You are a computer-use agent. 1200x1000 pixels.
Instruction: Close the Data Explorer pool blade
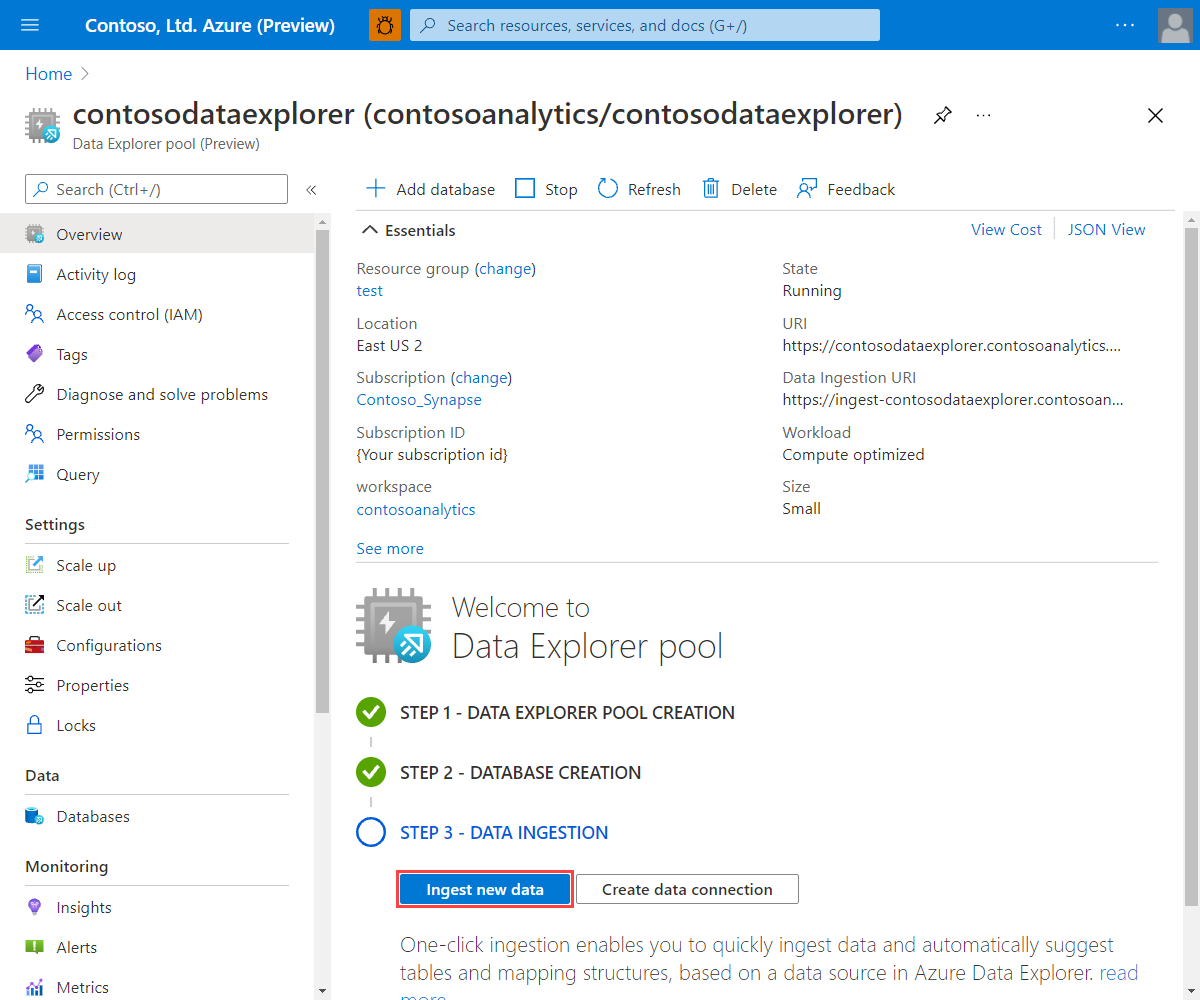point(1155,116)
